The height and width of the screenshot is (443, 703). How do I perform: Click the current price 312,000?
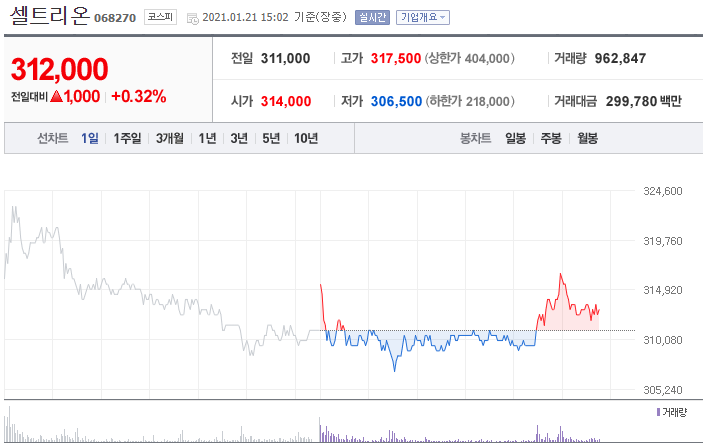pyautogui.click(x=59, y=69)
